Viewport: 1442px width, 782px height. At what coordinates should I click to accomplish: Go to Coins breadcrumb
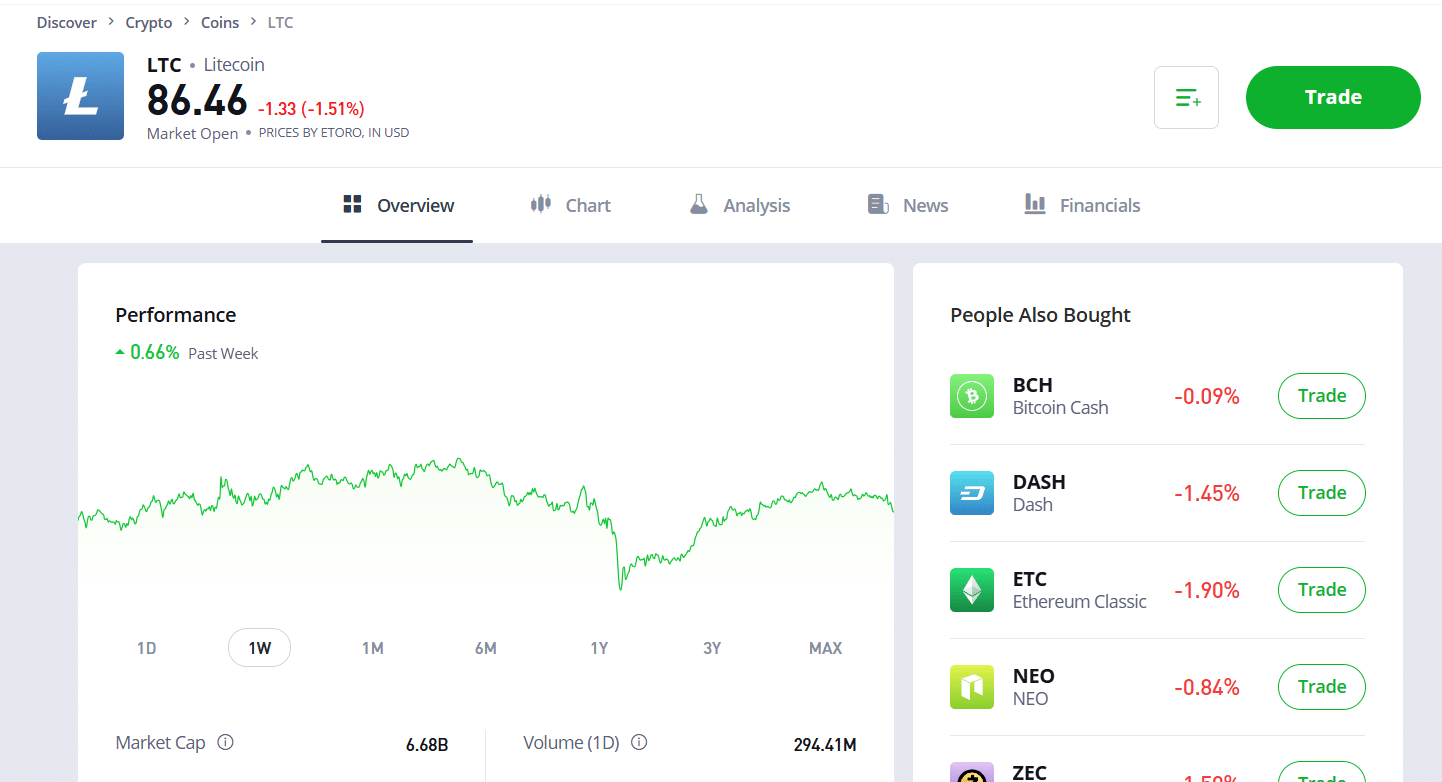[x=220, y=22]
